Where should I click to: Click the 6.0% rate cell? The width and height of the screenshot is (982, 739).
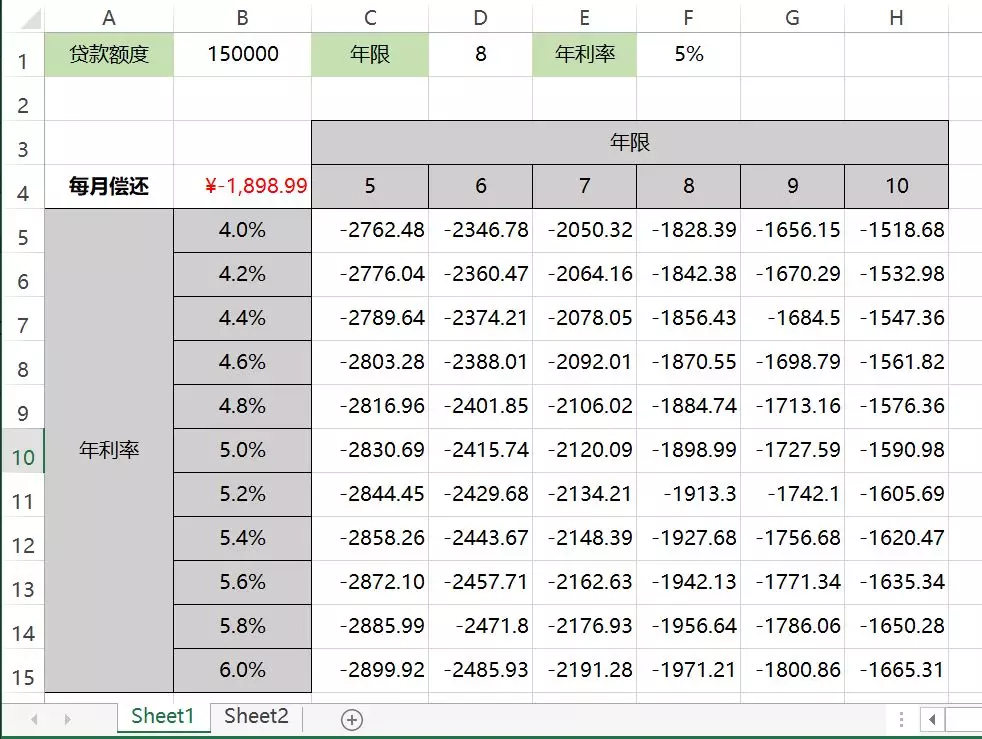pyautogui.click(x=242, y=671)
